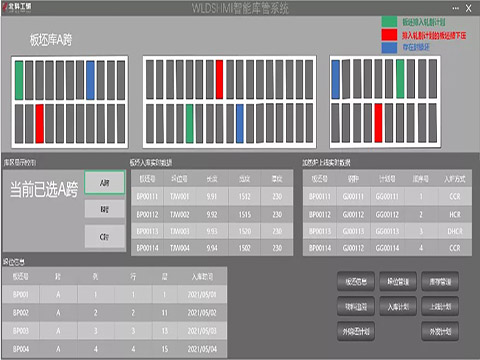This screenshot has height=360, width=480.
Task: Click the green slab in left storage block
Action: coord(19,80)
